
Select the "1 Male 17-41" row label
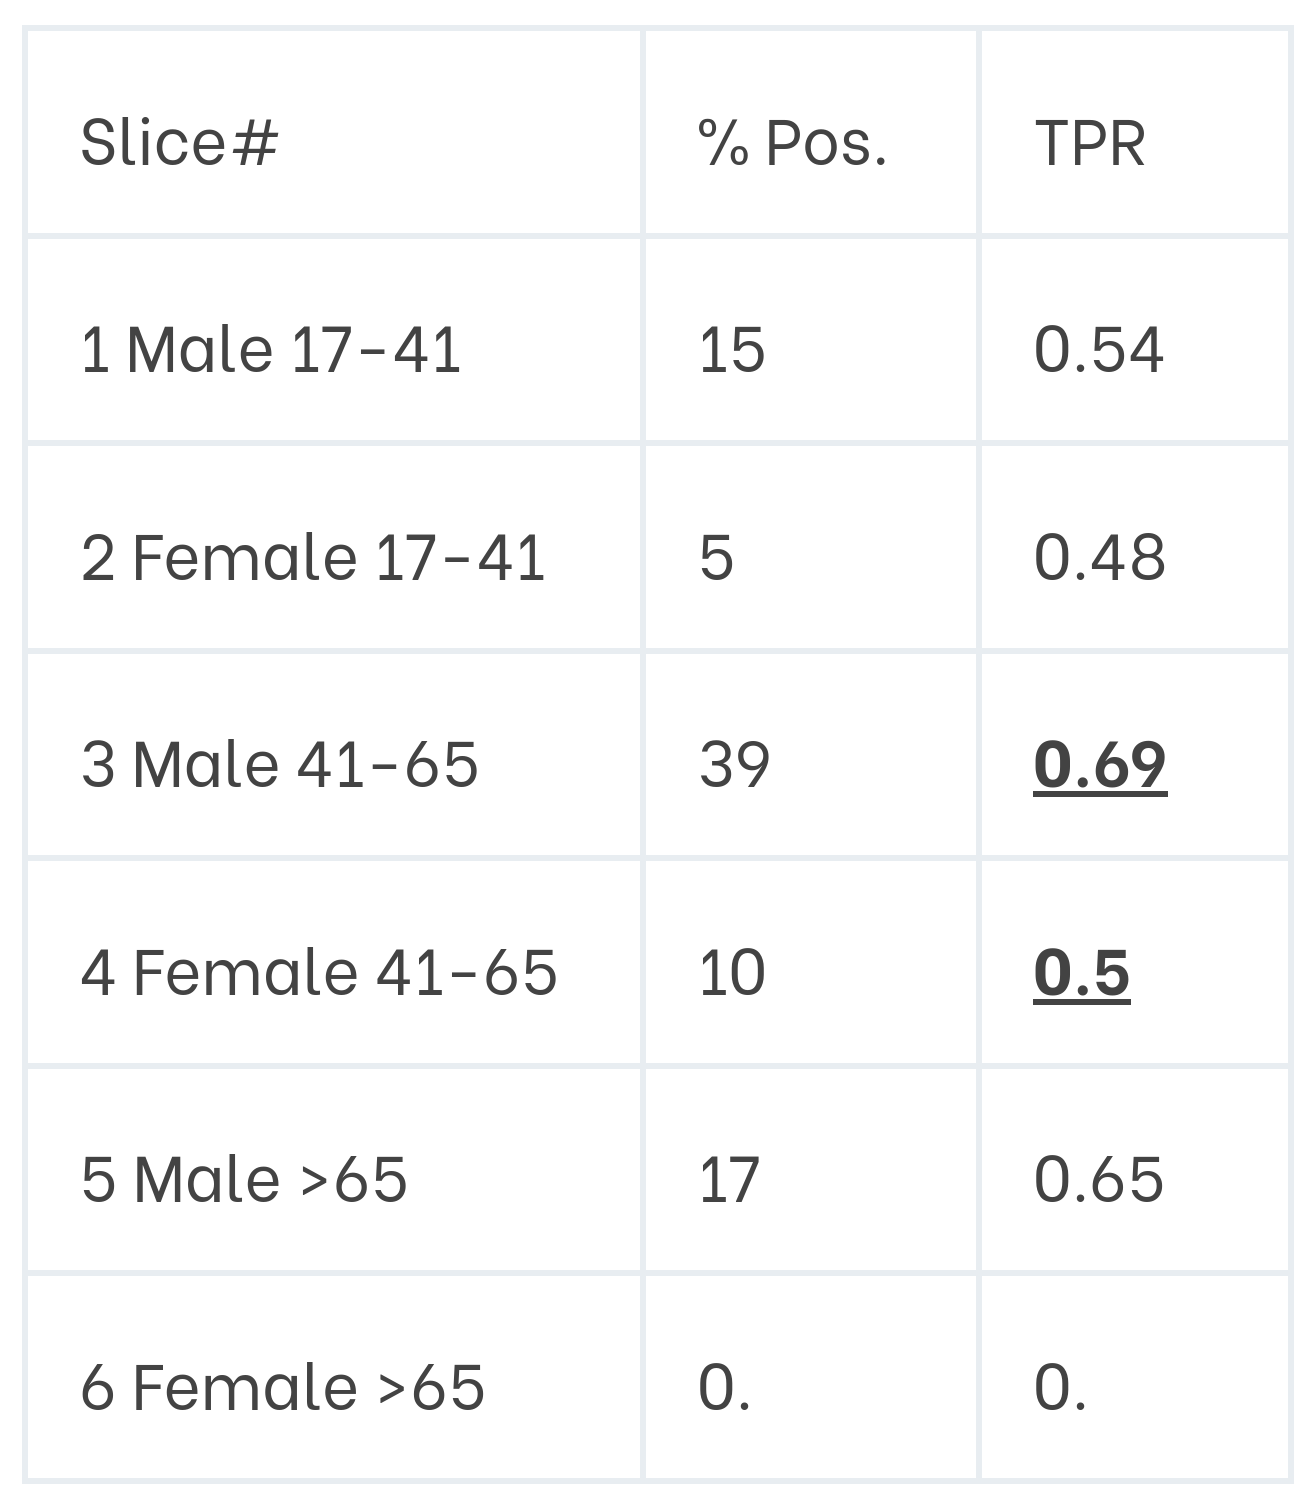[x=270, y=350]
